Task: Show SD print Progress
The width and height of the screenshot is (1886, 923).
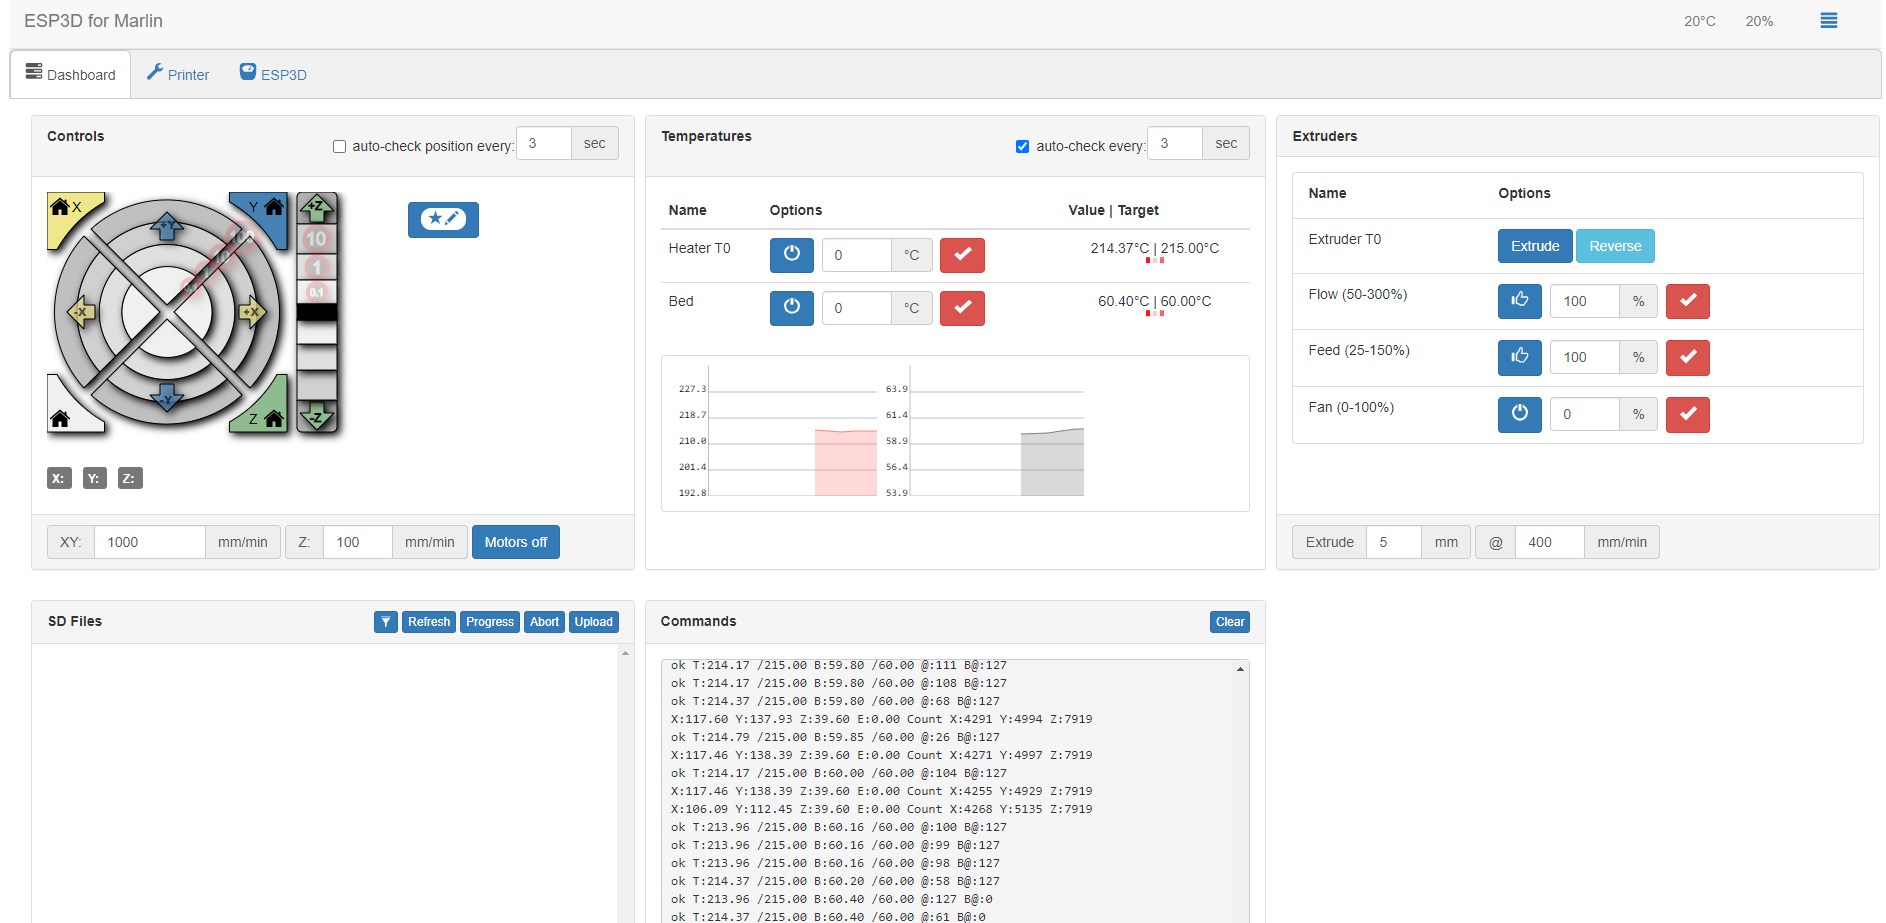Action: pos(490,622)
